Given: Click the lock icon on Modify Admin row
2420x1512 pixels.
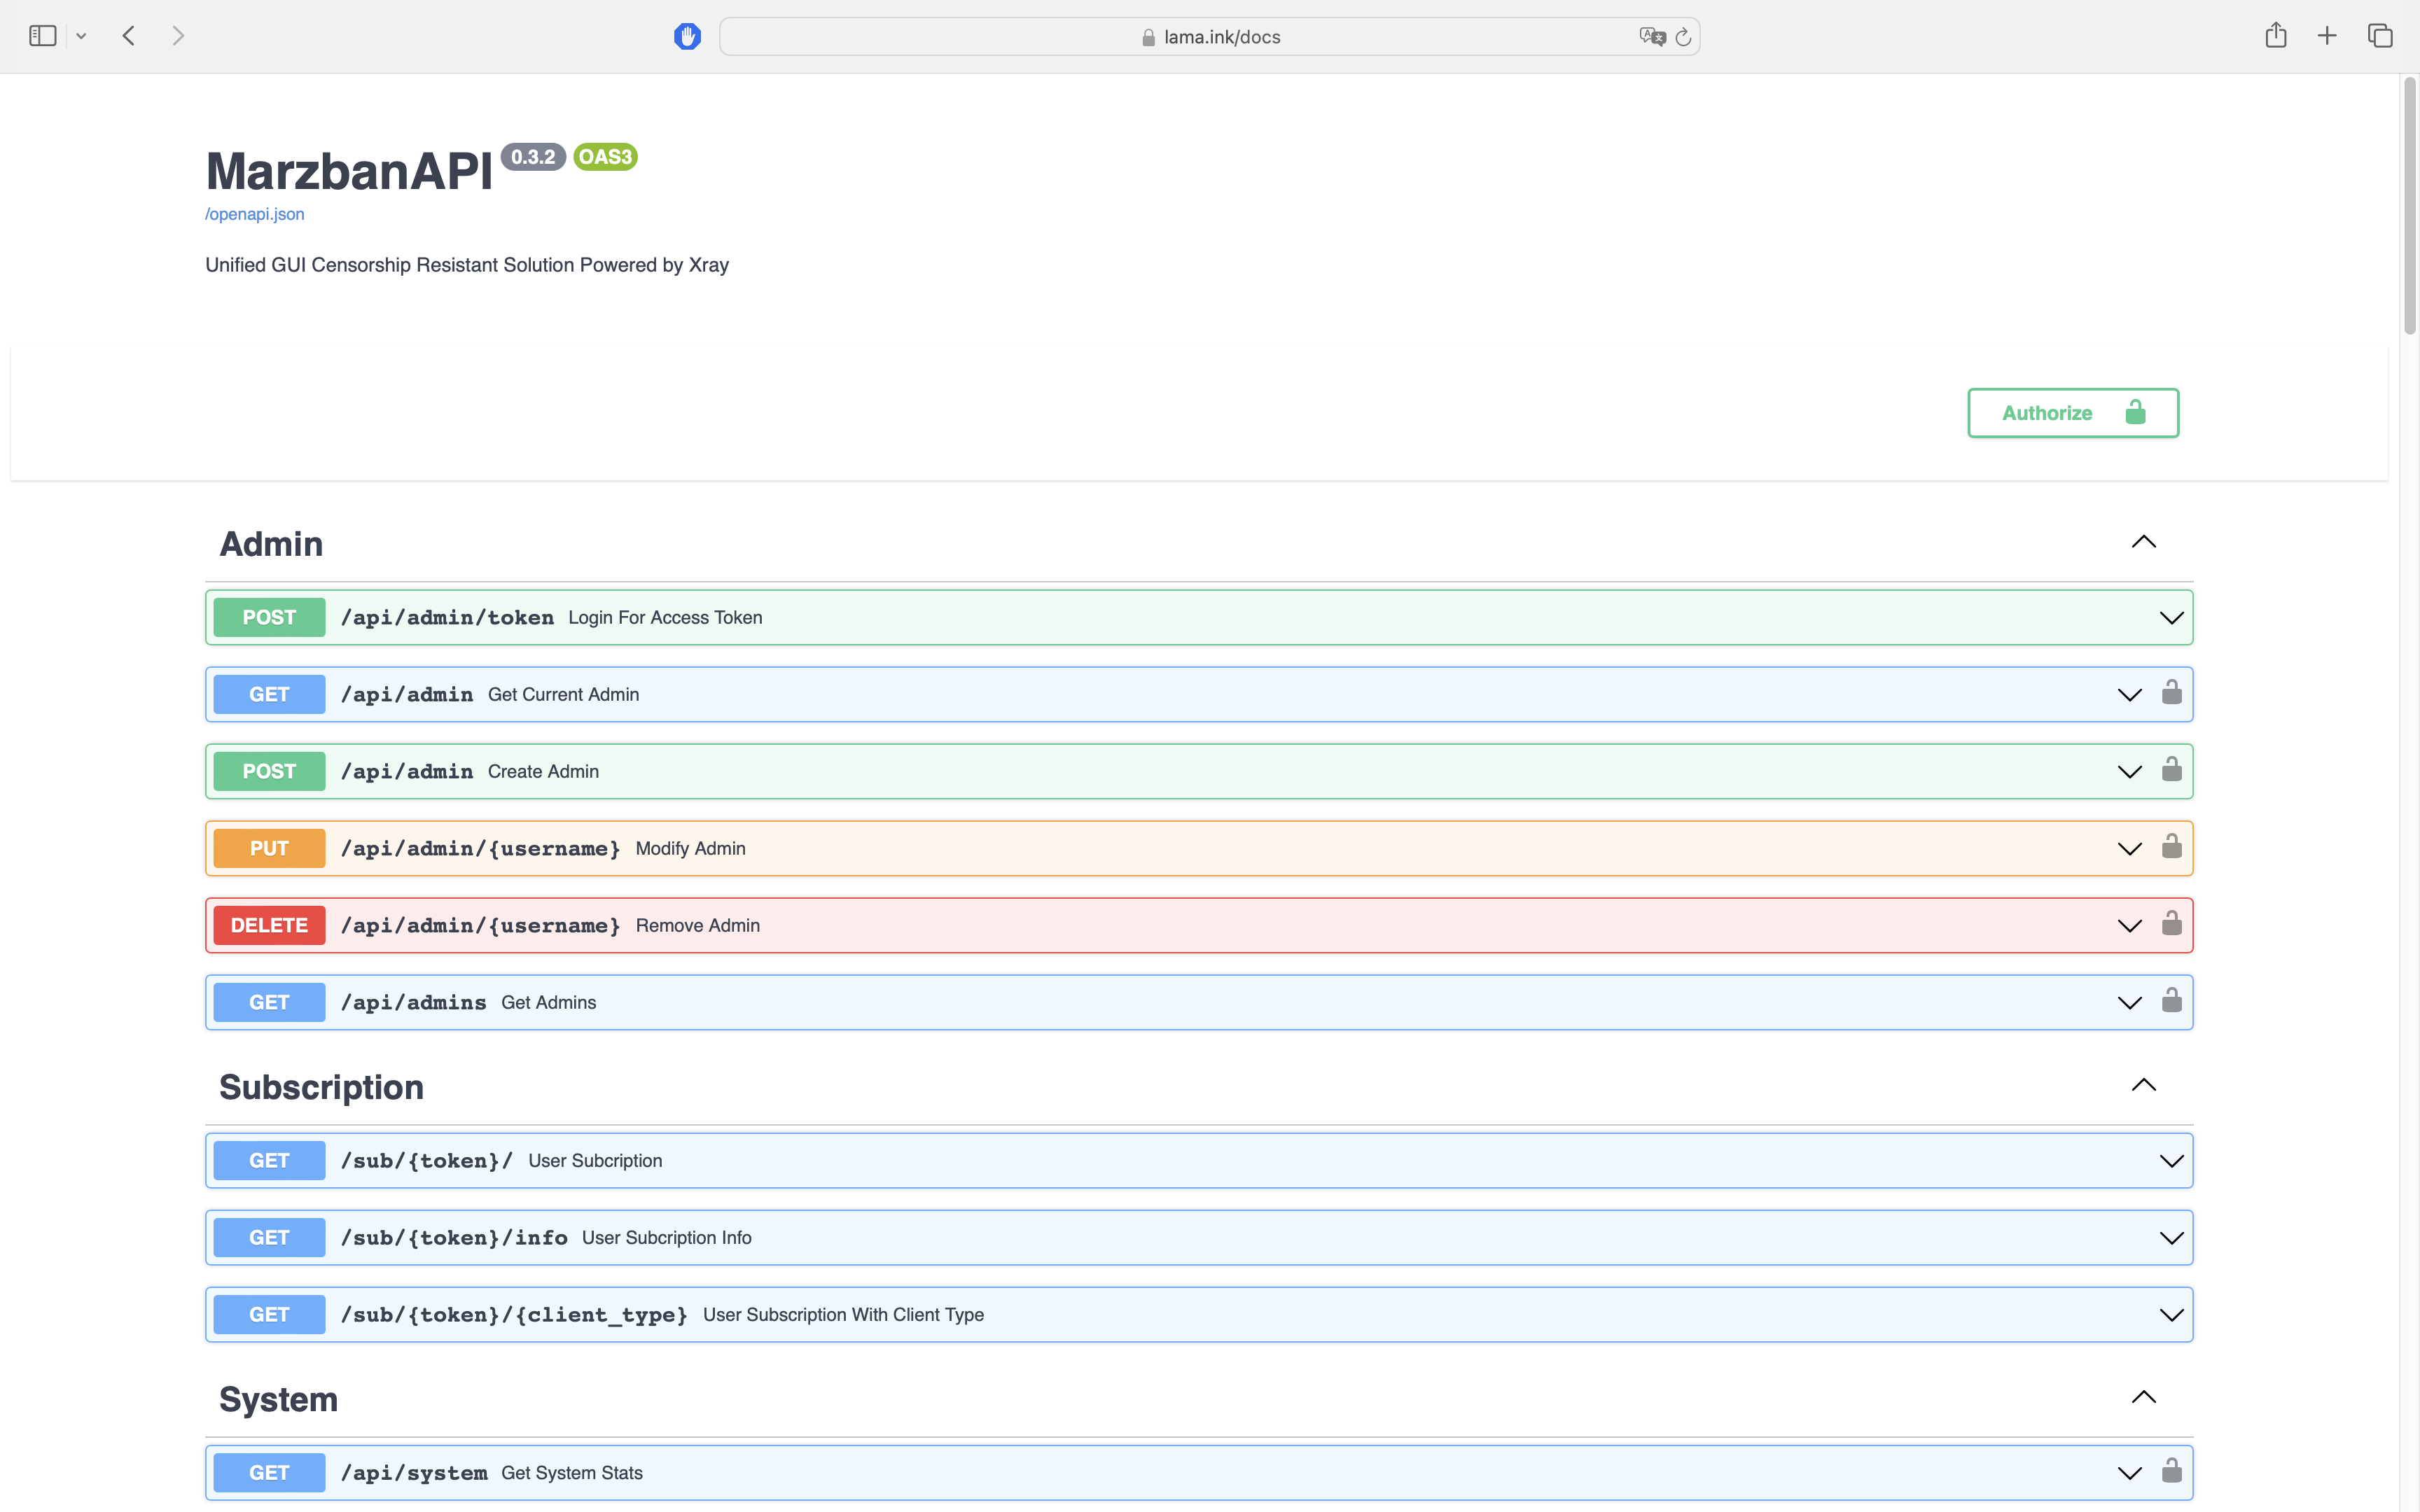Looking at the screenshot, I should tap(2171, 847).
